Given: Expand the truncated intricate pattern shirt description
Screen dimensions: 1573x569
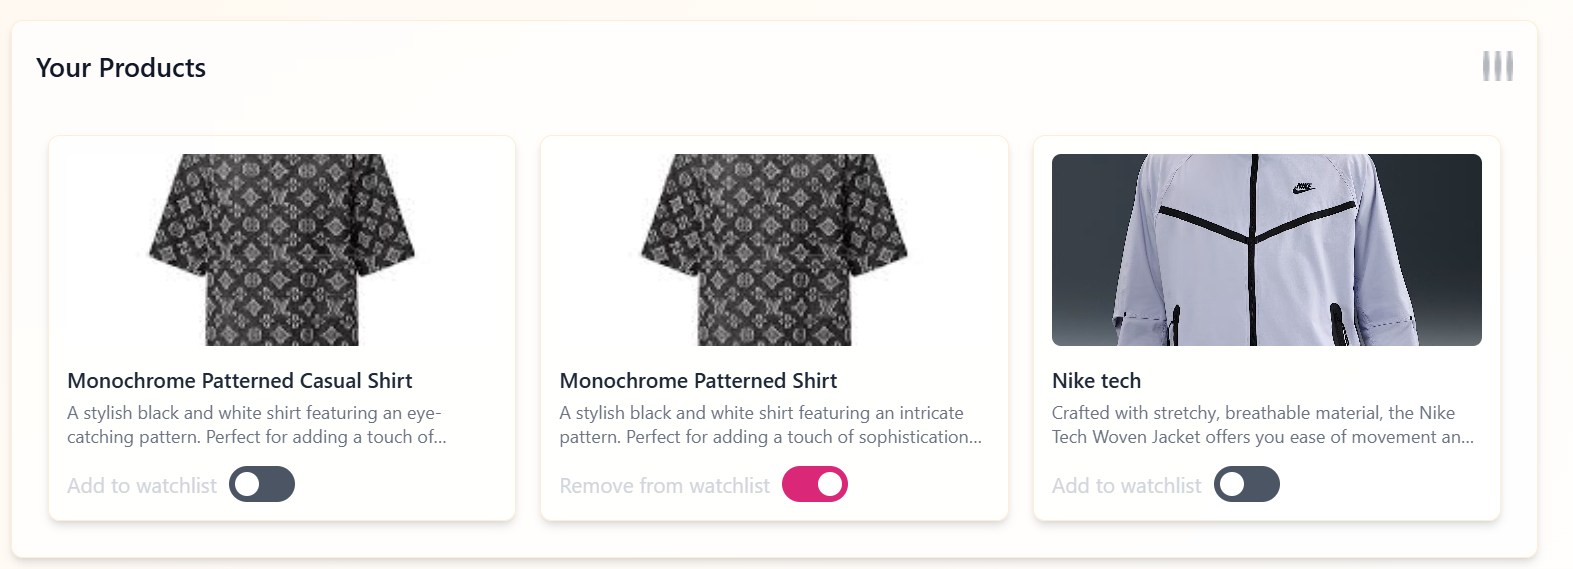Looking at the screenshot, I should pos(771,425).
